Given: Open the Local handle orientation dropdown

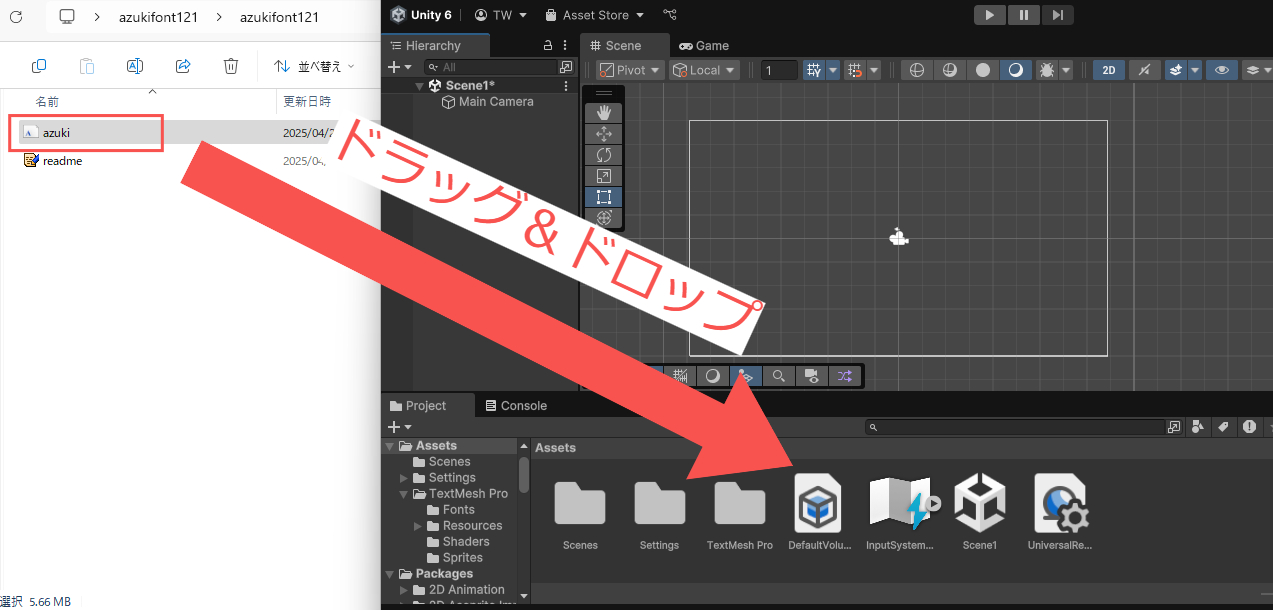Looking at the screenshot, I should coord(703,70).
